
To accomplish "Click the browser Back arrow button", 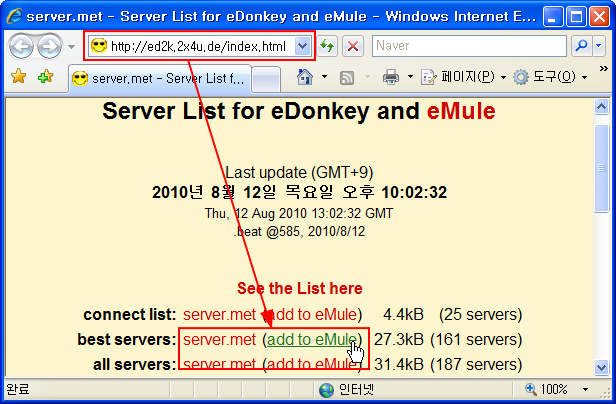I will tap(21, 46).
